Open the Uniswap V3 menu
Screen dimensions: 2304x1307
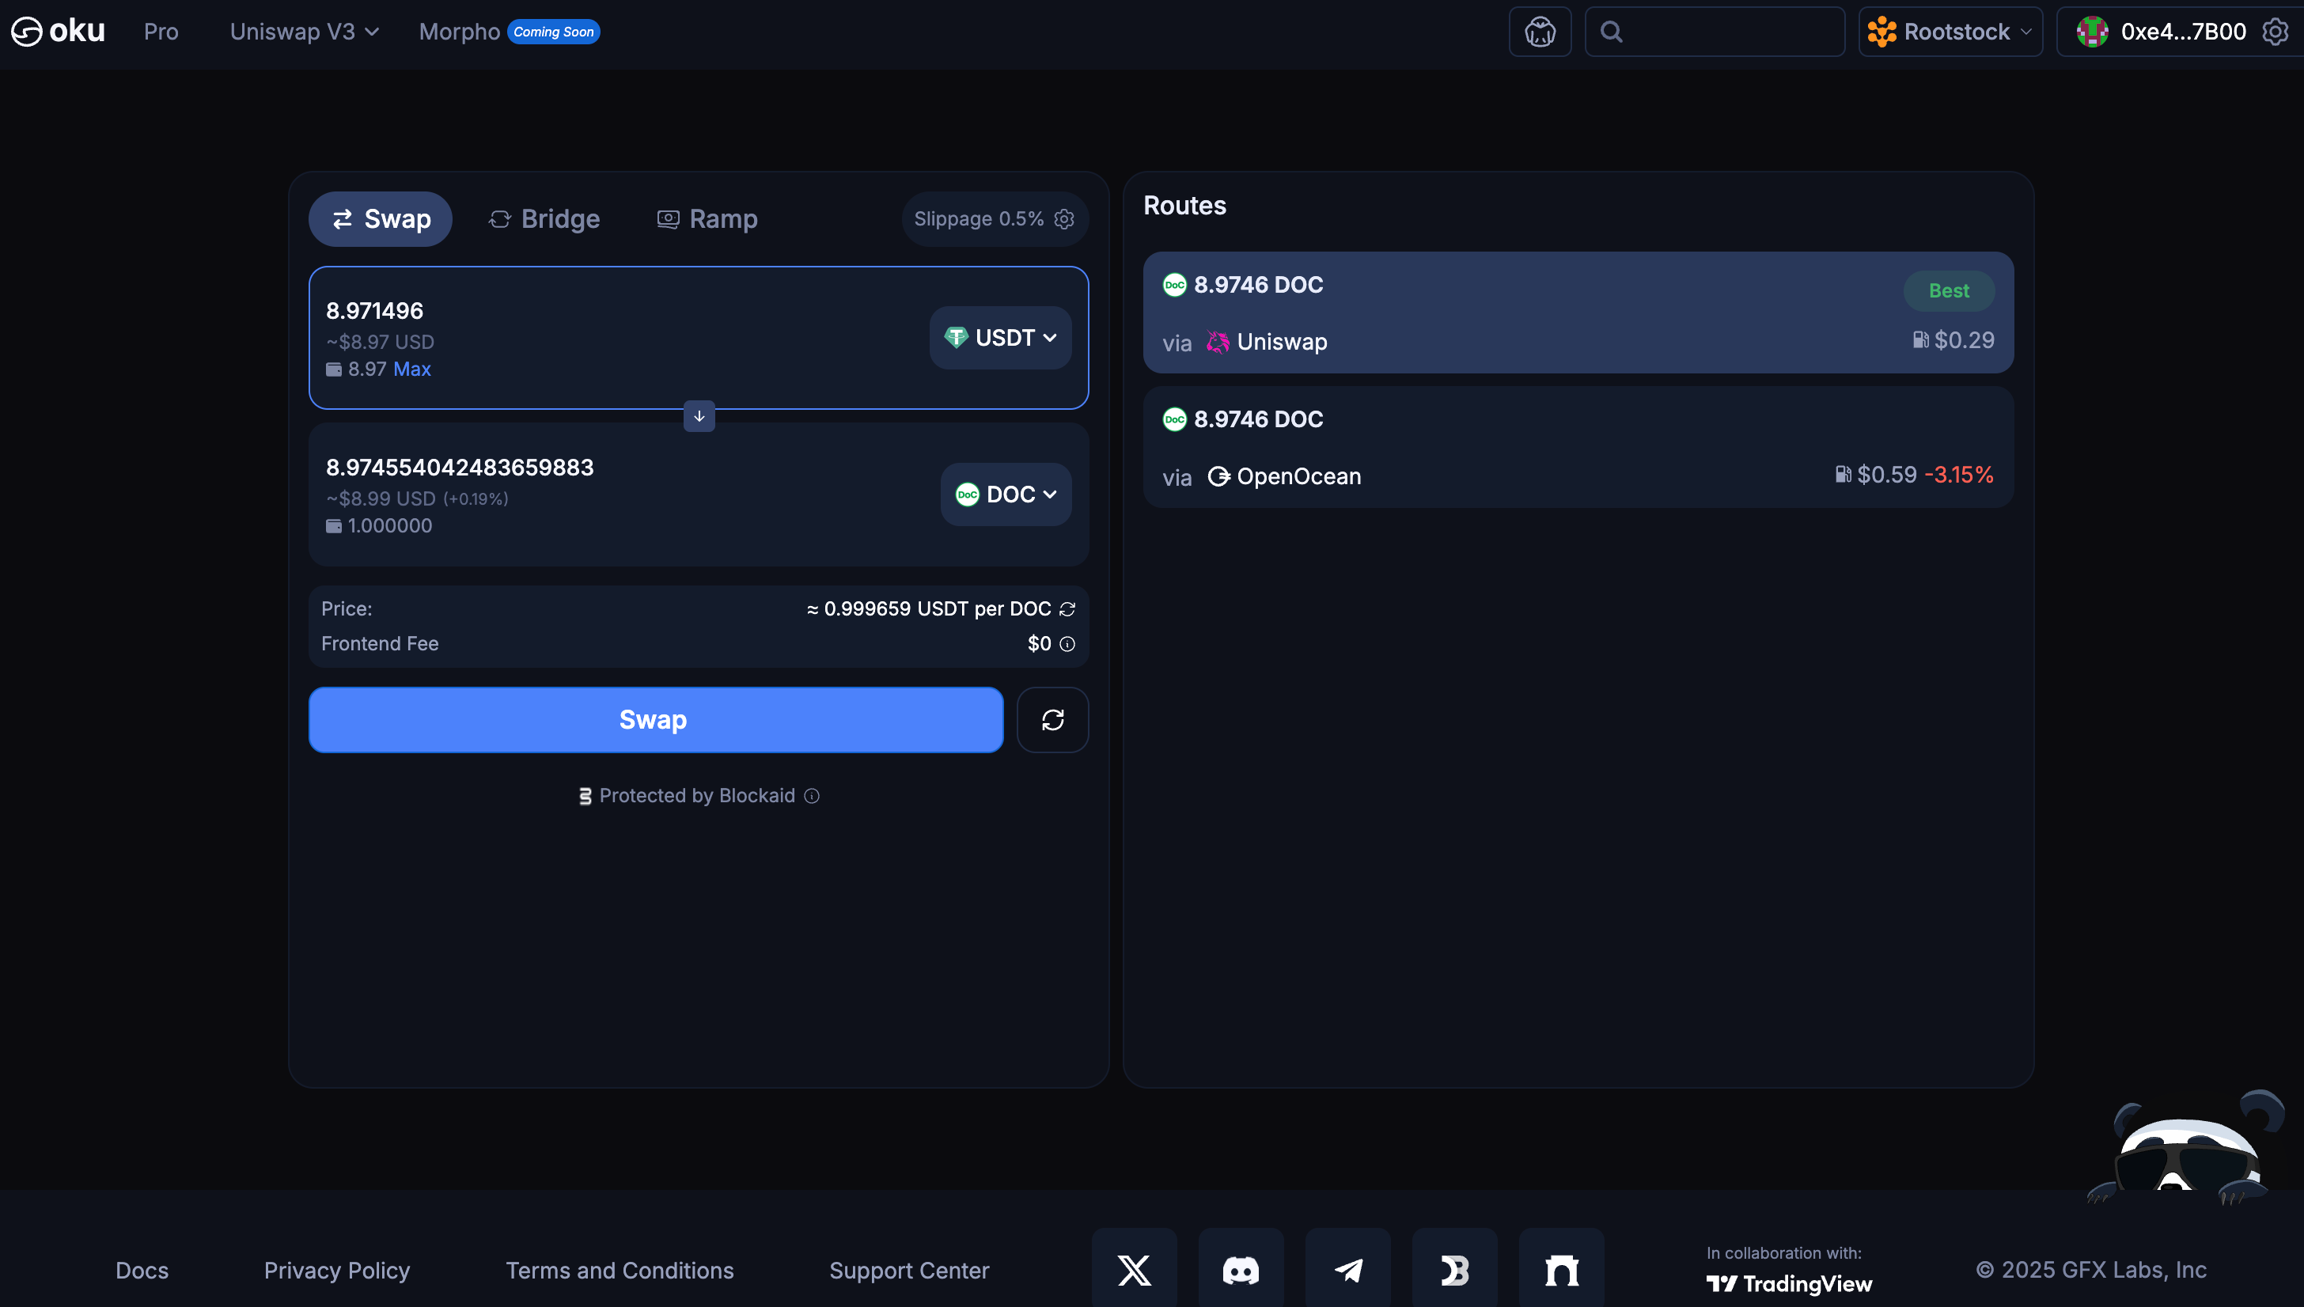tap(304, 32)
